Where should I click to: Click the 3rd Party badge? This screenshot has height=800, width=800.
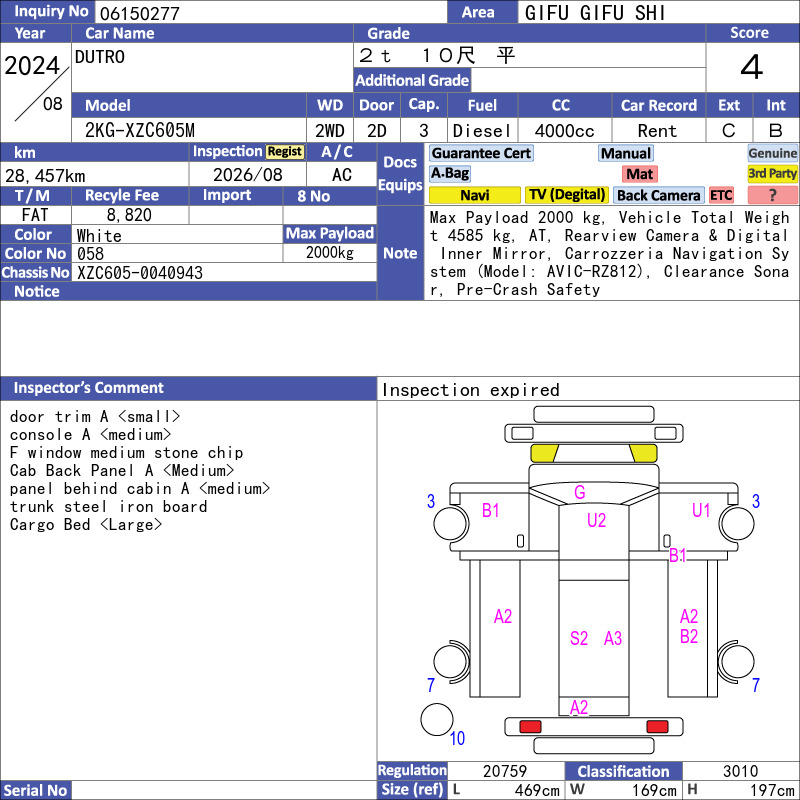tap(772, 173)
